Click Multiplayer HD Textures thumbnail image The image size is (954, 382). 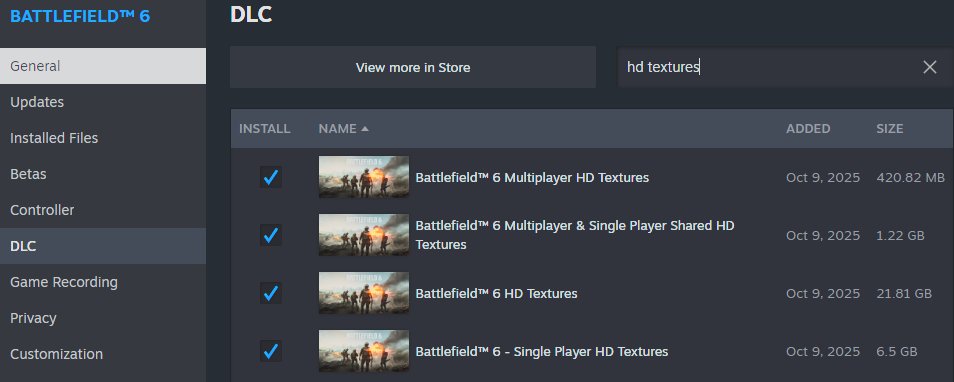(364, 177)
